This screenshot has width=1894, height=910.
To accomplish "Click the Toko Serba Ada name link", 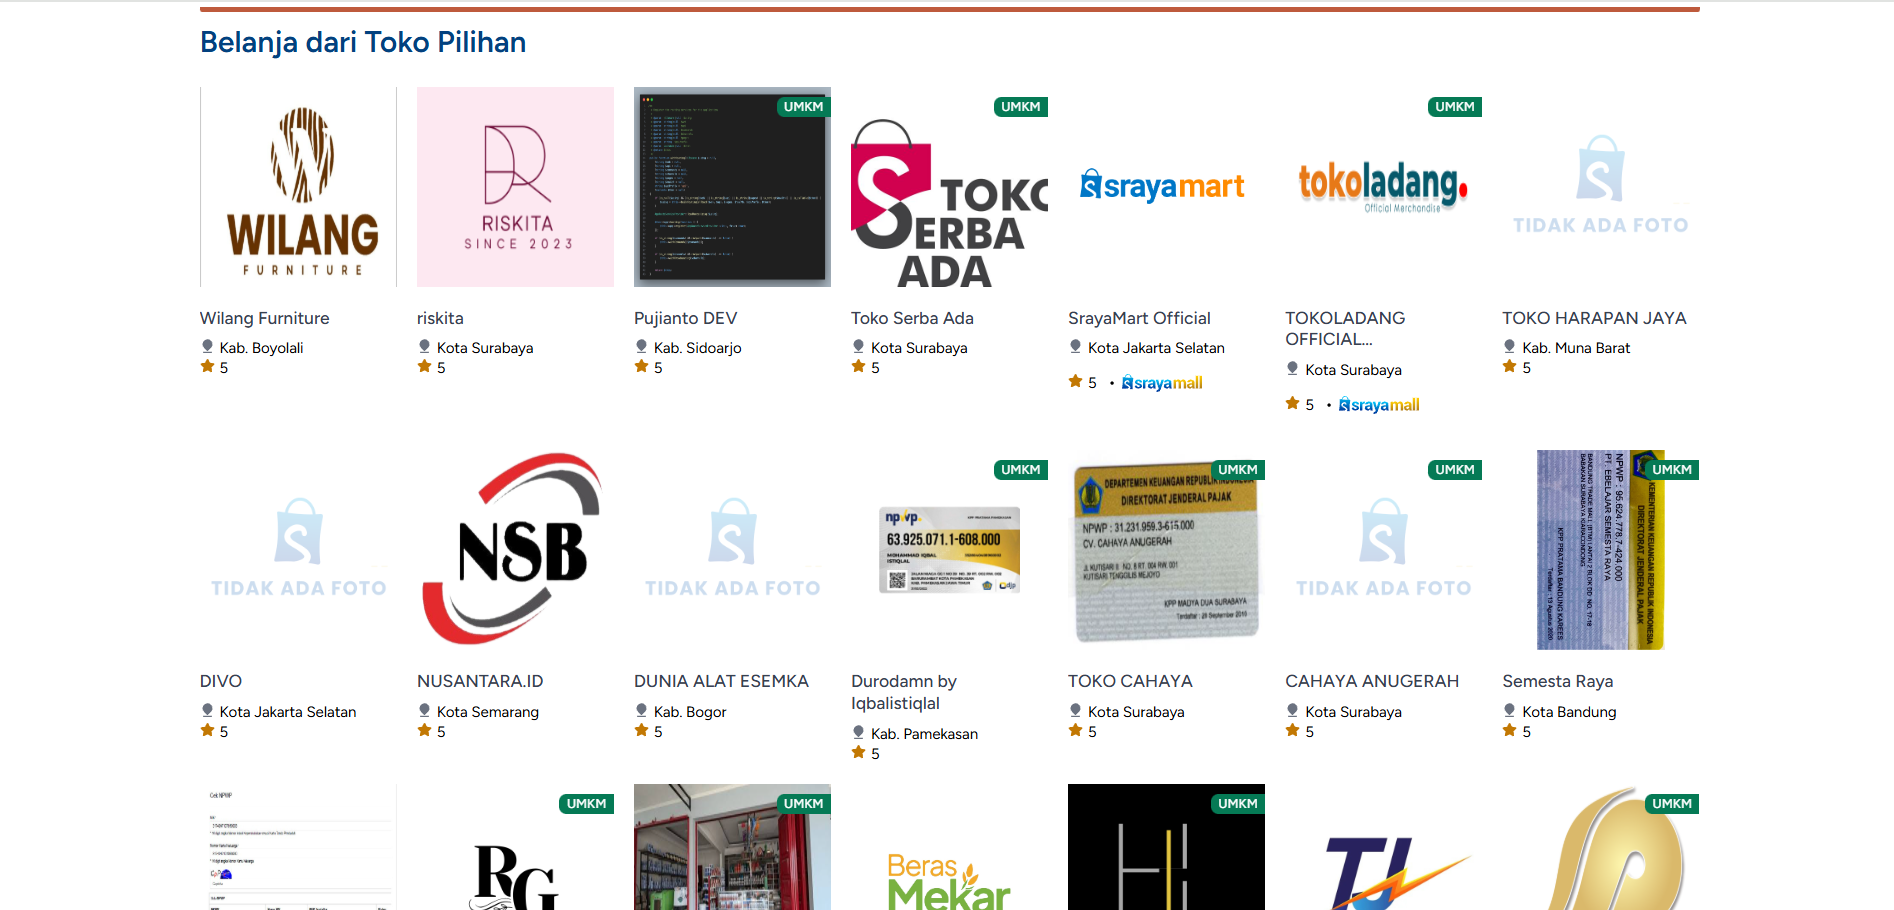I will pos(912,318).
